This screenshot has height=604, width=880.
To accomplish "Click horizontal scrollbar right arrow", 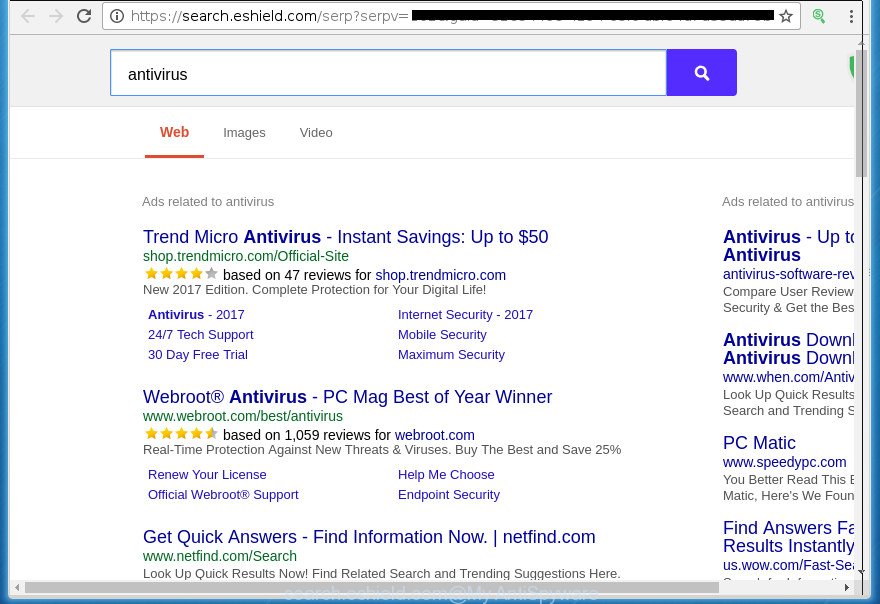I will 846,588.
